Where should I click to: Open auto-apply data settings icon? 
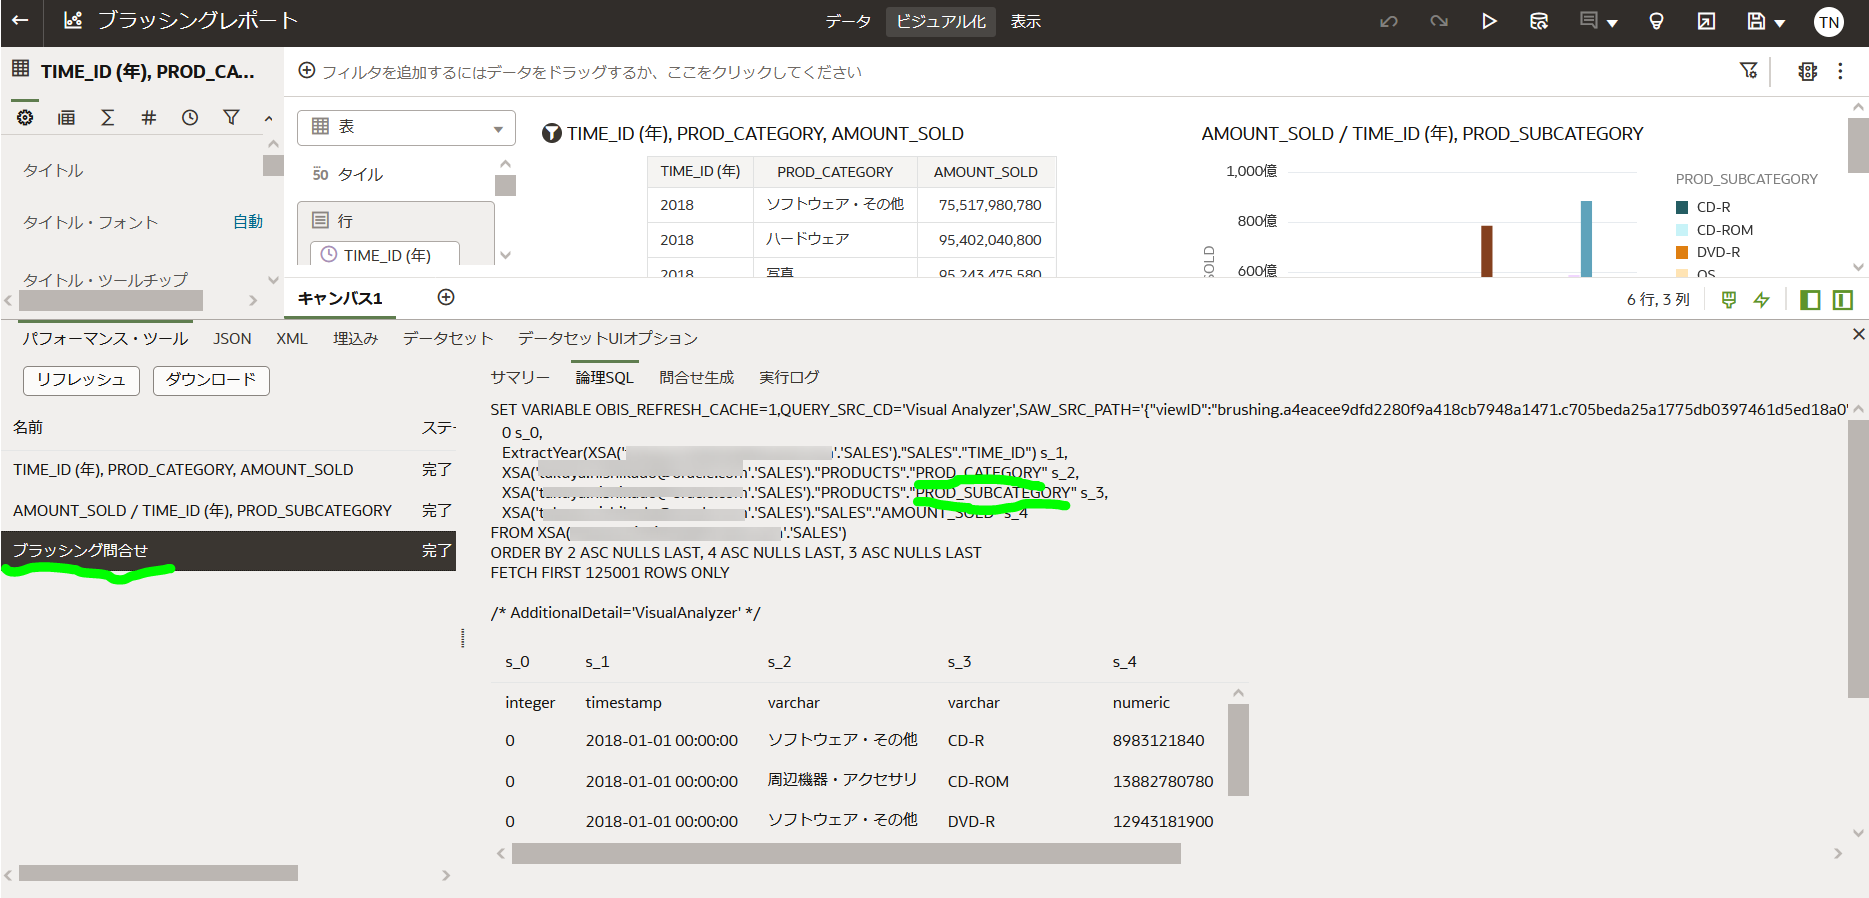coord(1807,71)
